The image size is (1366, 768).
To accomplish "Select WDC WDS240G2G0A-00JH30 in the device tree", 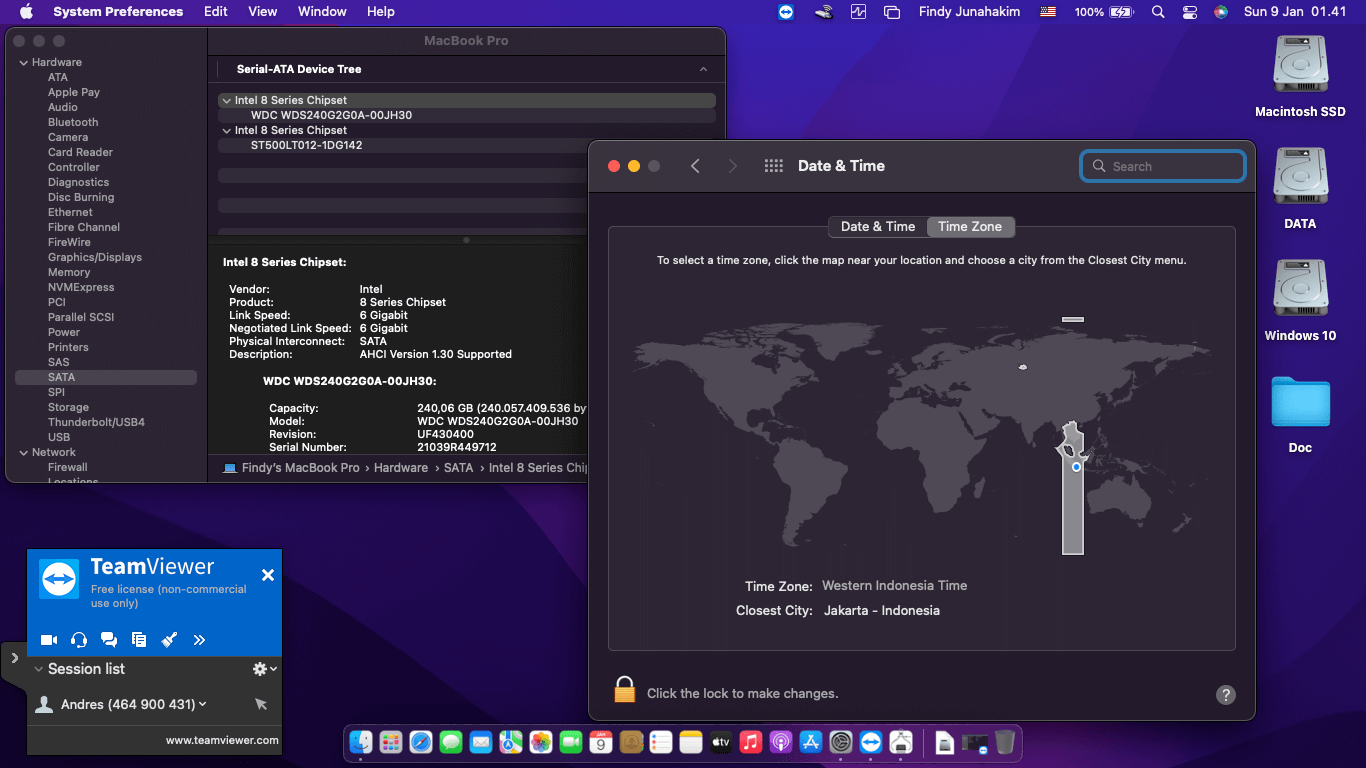I will (331, 115).
